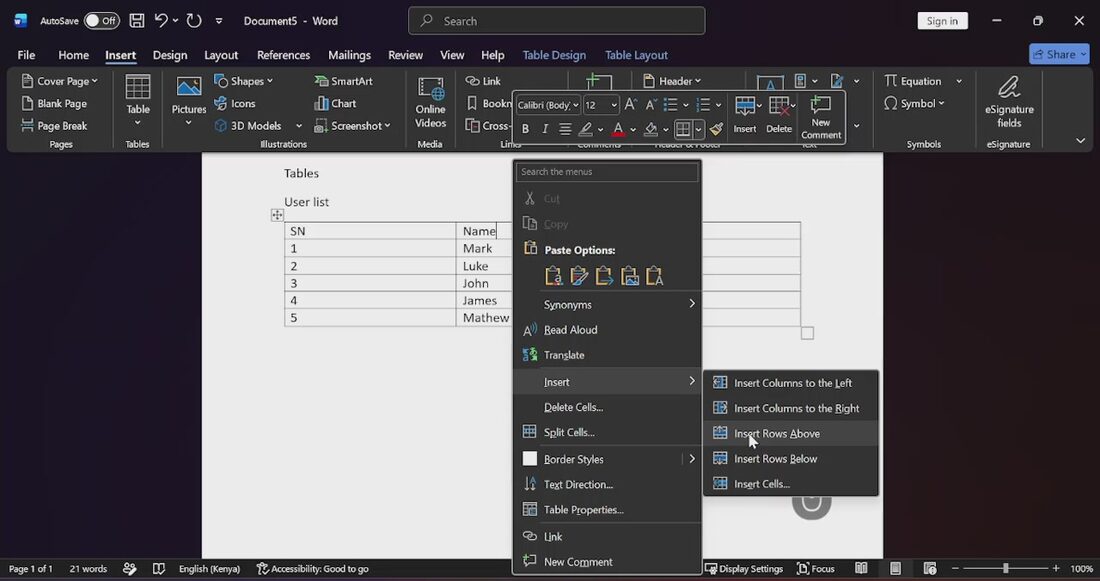Click the Share button
This screenshot has height=581, width=1100.
click(x=1059, y=54)
